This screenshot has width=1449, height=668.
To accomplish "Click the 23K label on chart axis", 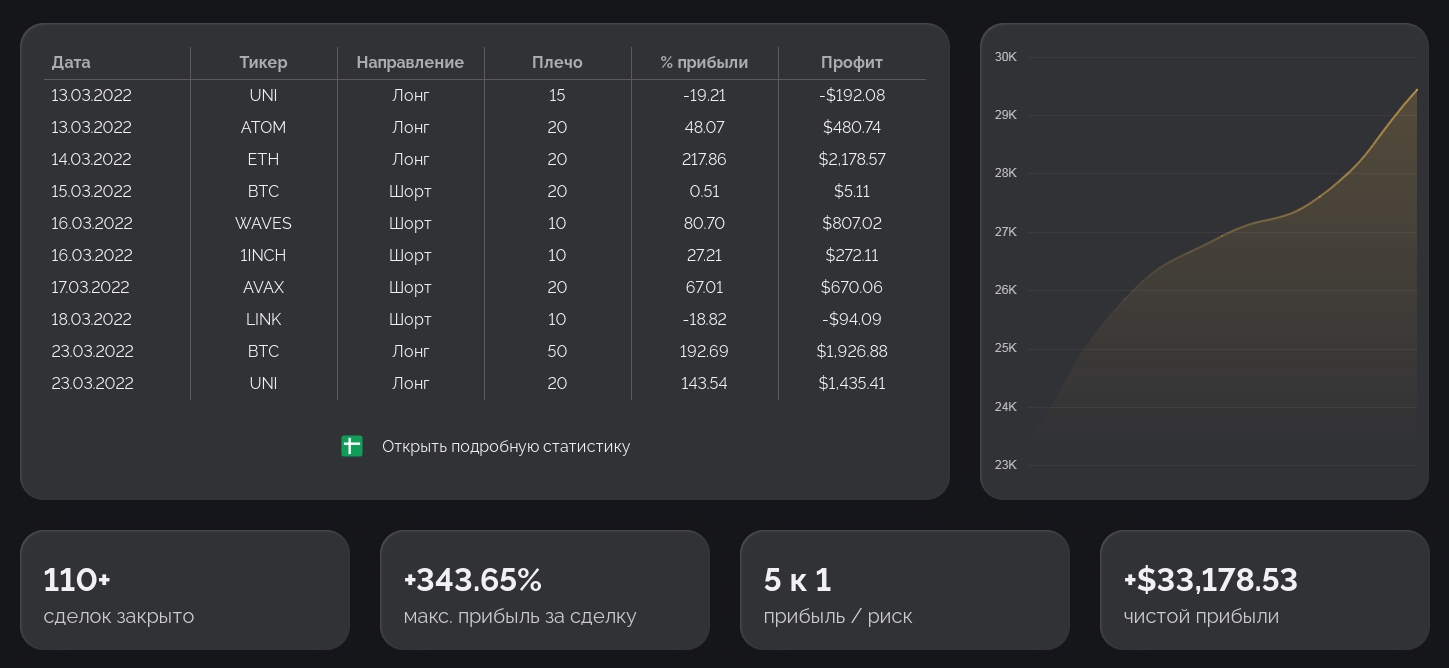I will coord(1005,465).
